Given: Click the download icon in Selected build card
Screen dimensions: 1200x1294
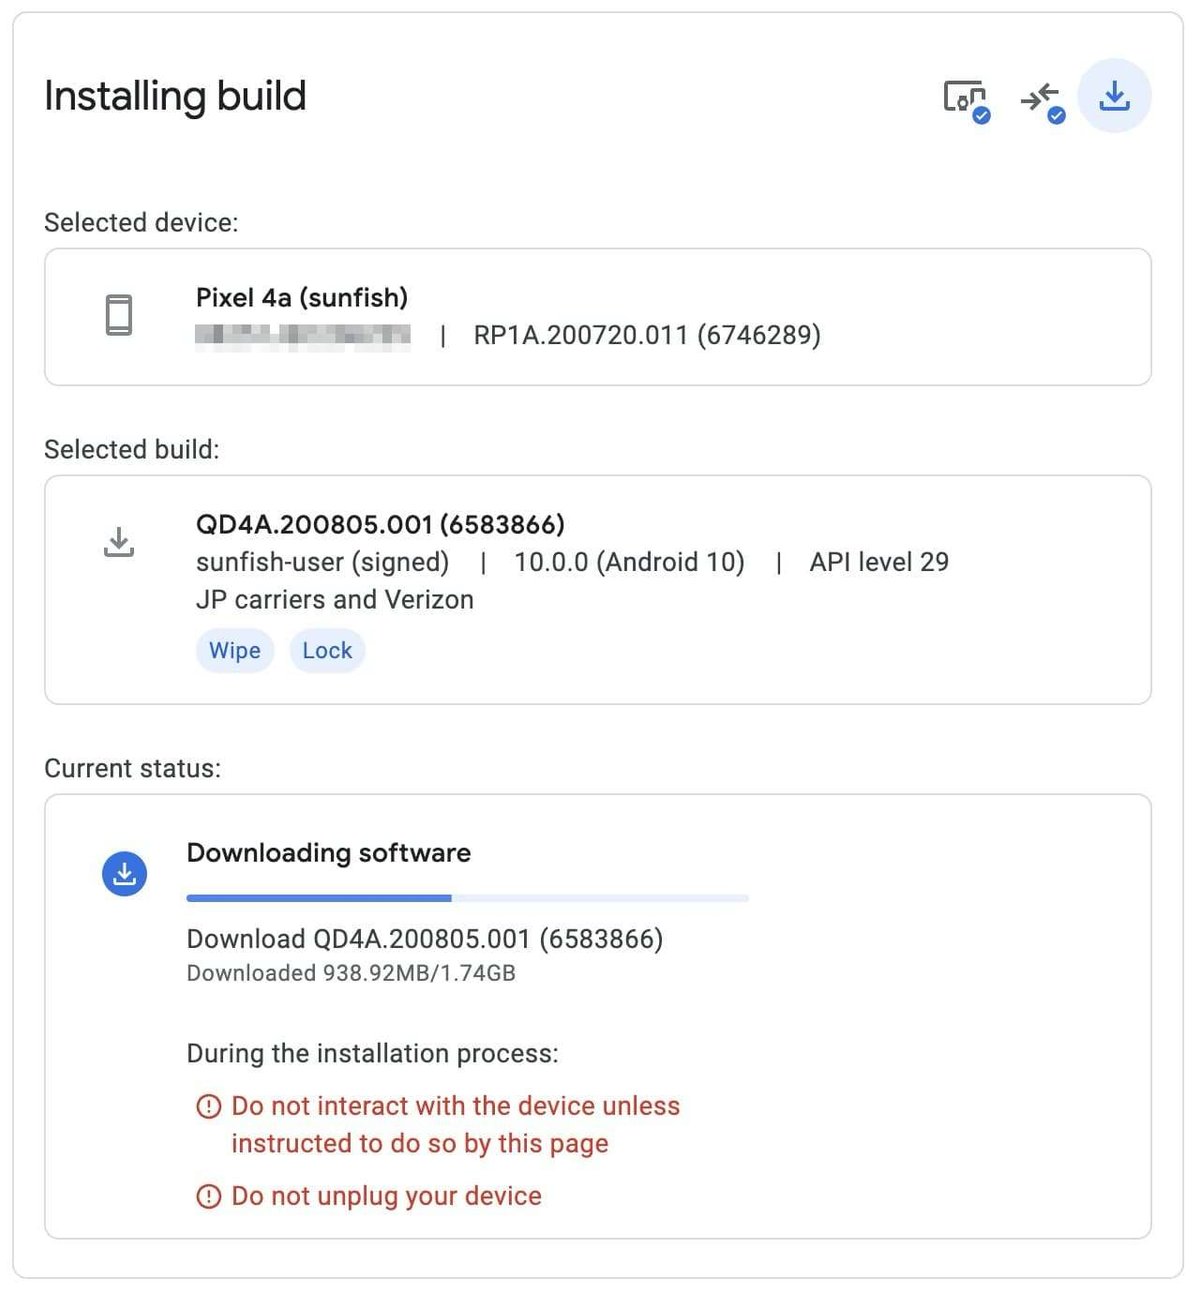Looking at the screenshot, I should pos(119,542).
